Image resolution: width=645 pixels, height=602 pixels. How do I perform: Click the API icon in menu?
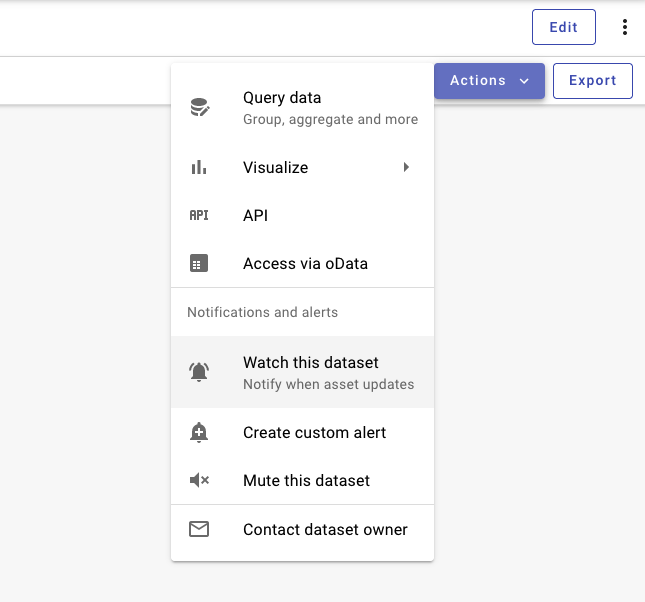[199, 215]
